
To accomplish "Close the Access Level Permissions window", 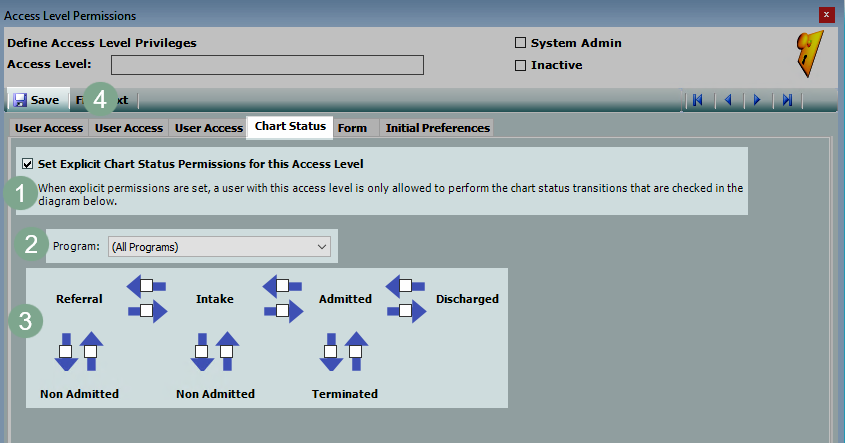I will (826, 15).
